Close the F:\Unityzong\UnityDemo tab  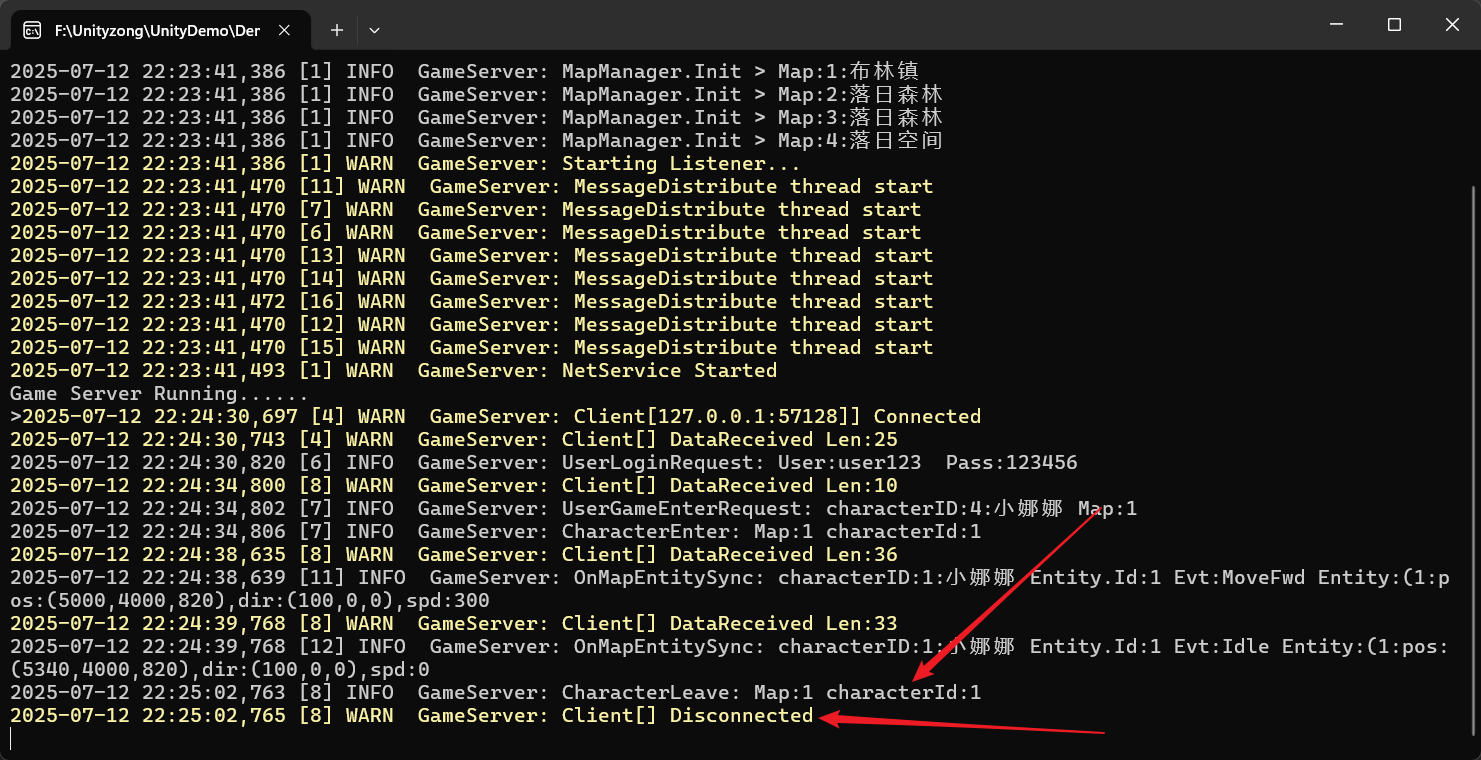pos(284,30)
